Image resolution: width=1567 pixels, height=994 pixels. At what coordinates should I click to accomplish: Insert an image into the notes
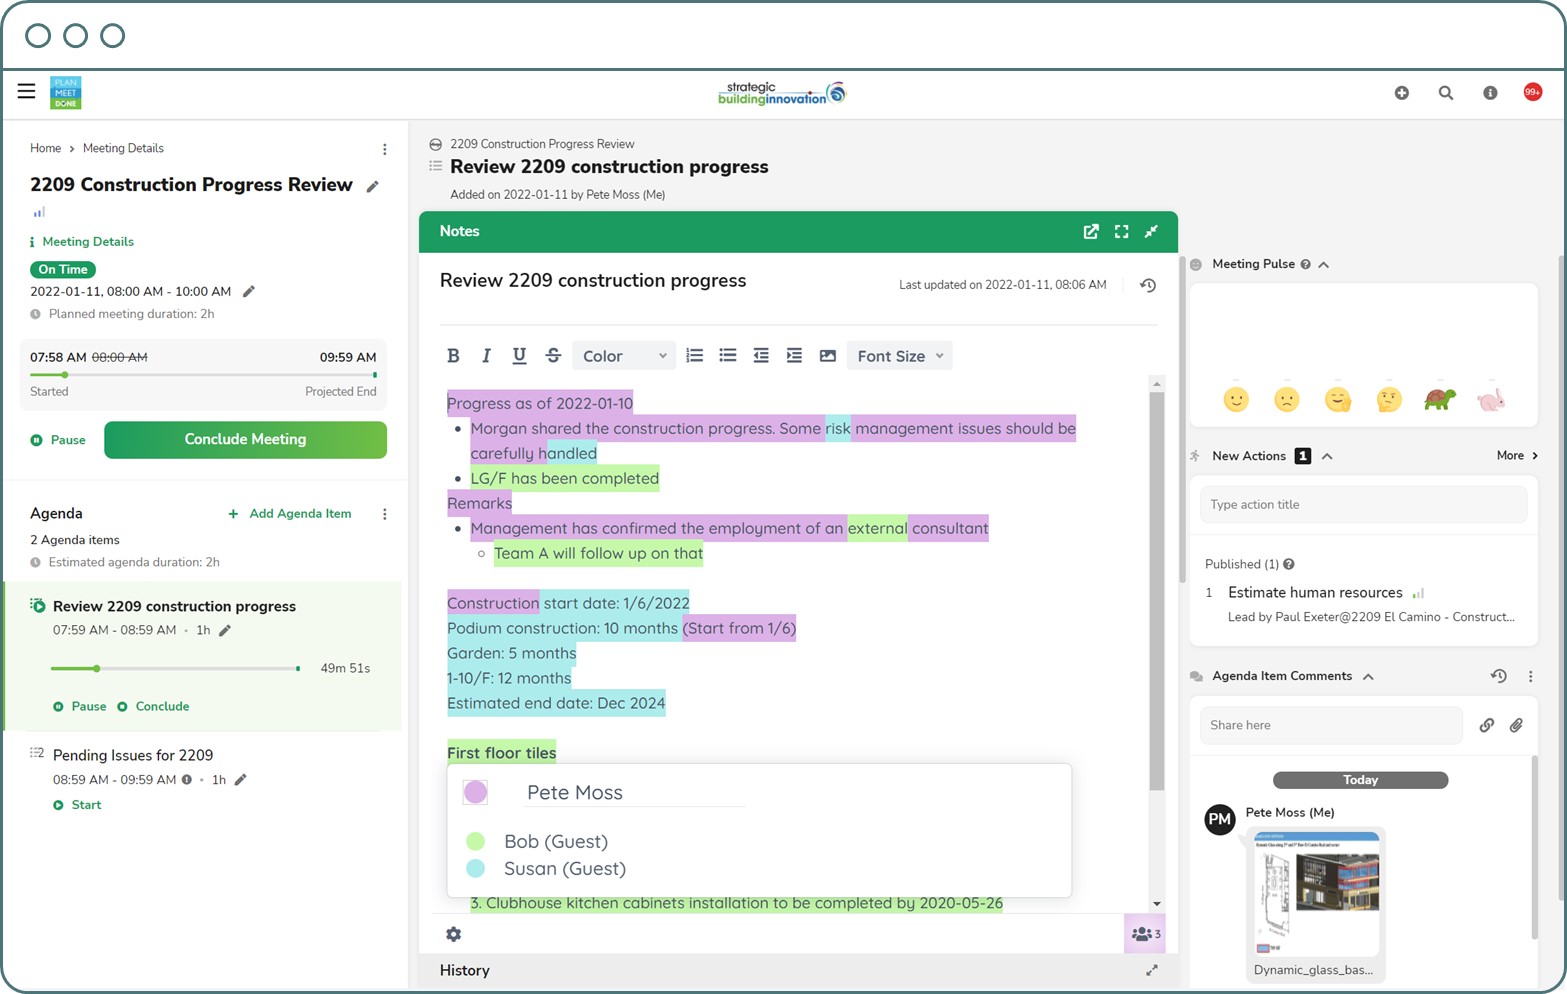click(827, 356)
